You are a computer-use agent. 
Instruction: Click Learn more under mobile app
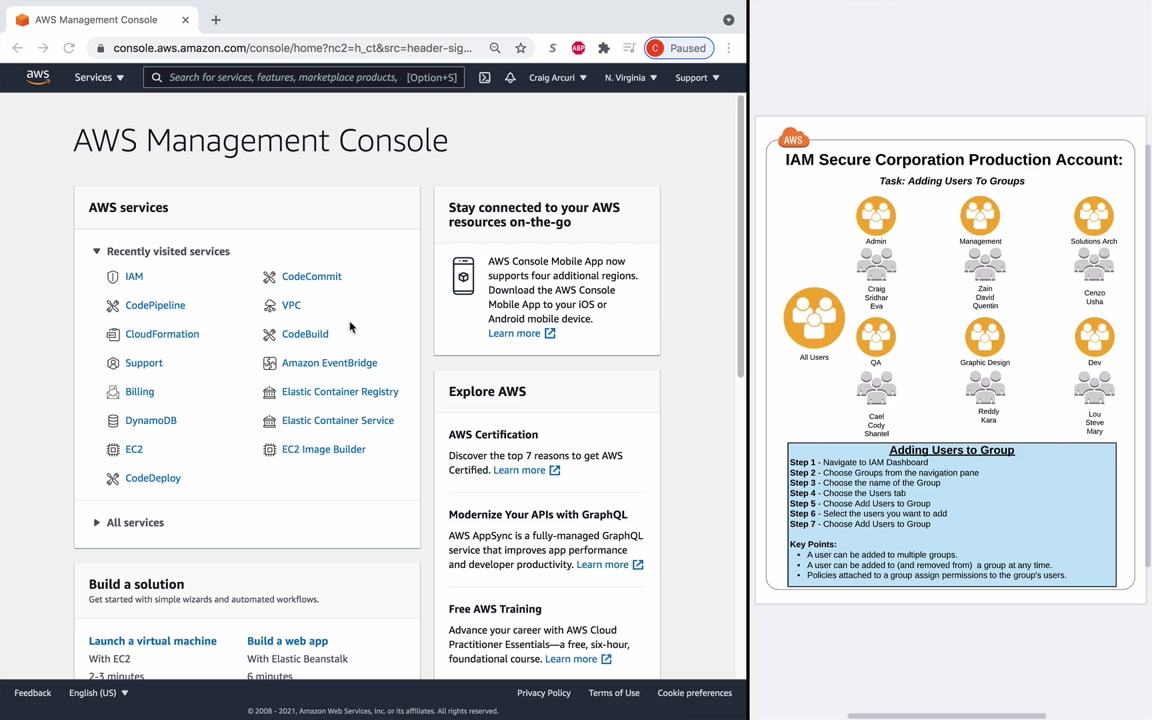[522, 333]
